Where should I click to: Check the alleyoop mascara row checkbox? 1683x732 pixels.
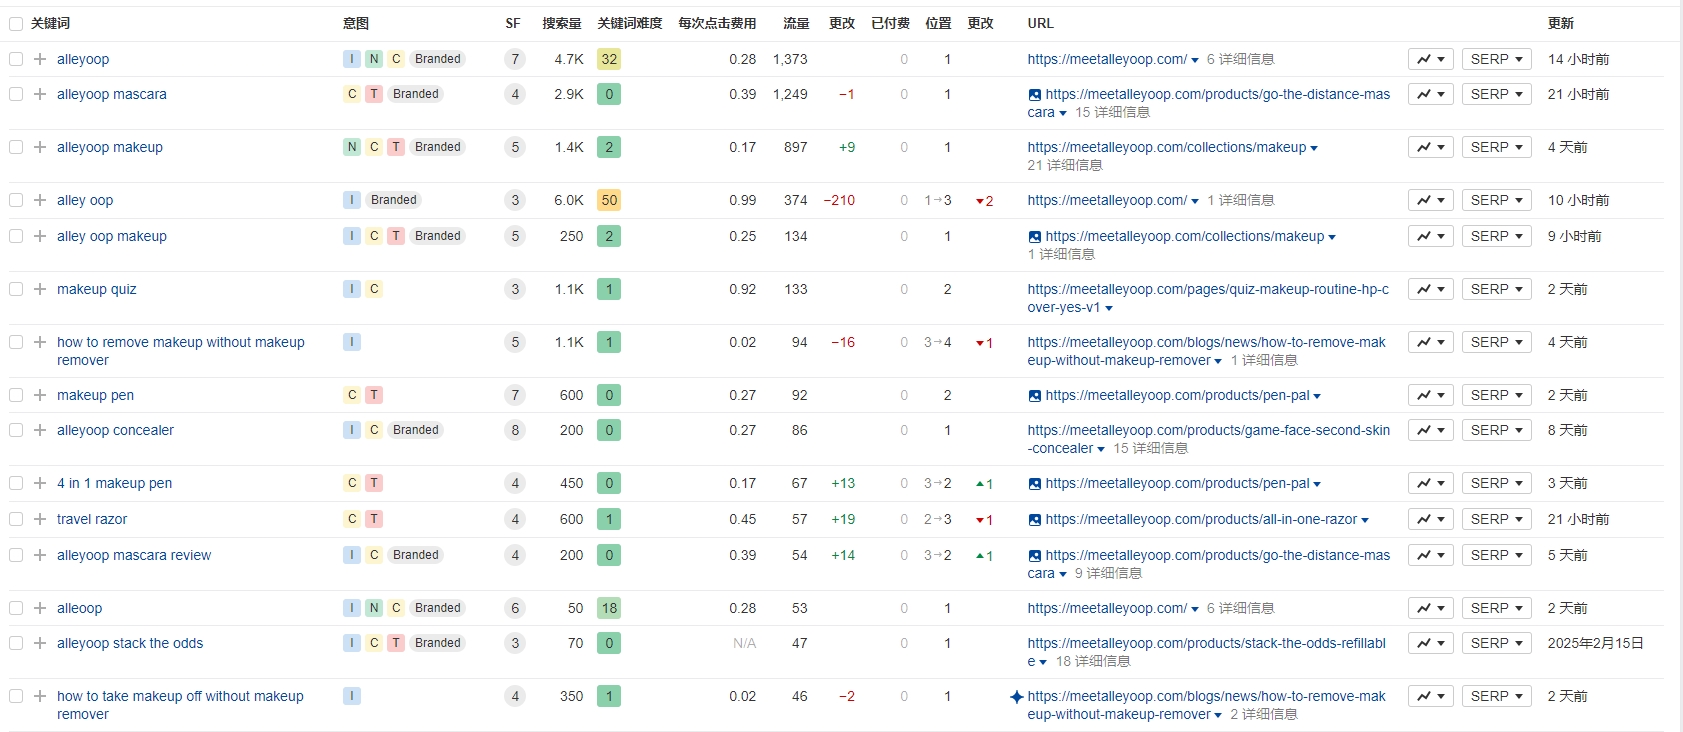coord(16,94)
